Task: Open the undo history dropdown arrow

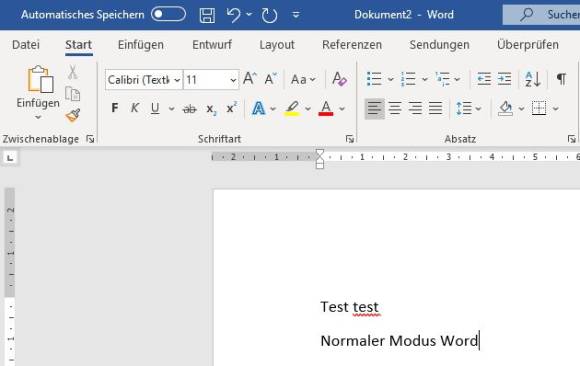Action: pos(249,14)
